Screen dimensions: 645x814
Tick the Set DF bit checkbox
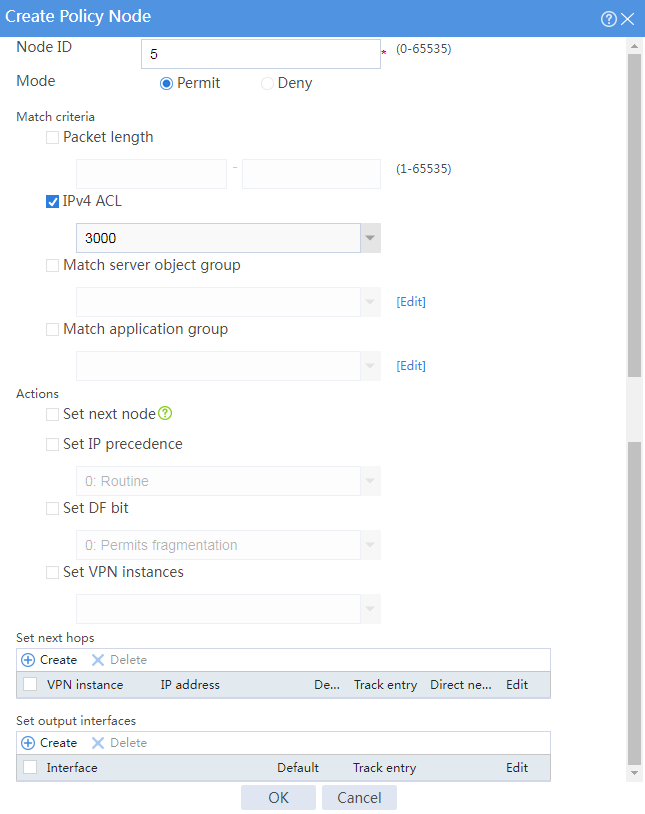[52, 508]
